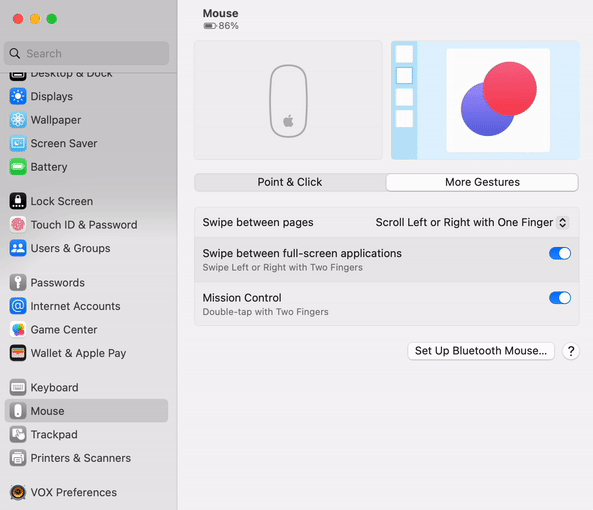
Task: Click into the Search field
Action: click(87, 53)
